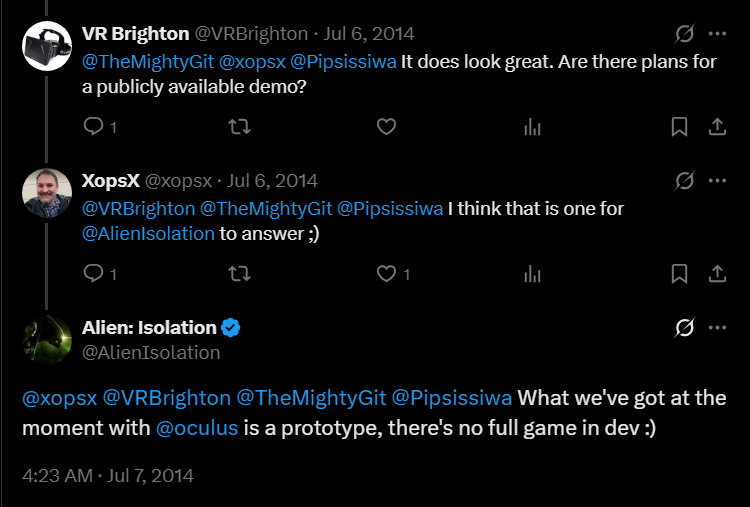Reply to XopsX's tweet
This screenshot has height=507, width=750.
[93, 273]
